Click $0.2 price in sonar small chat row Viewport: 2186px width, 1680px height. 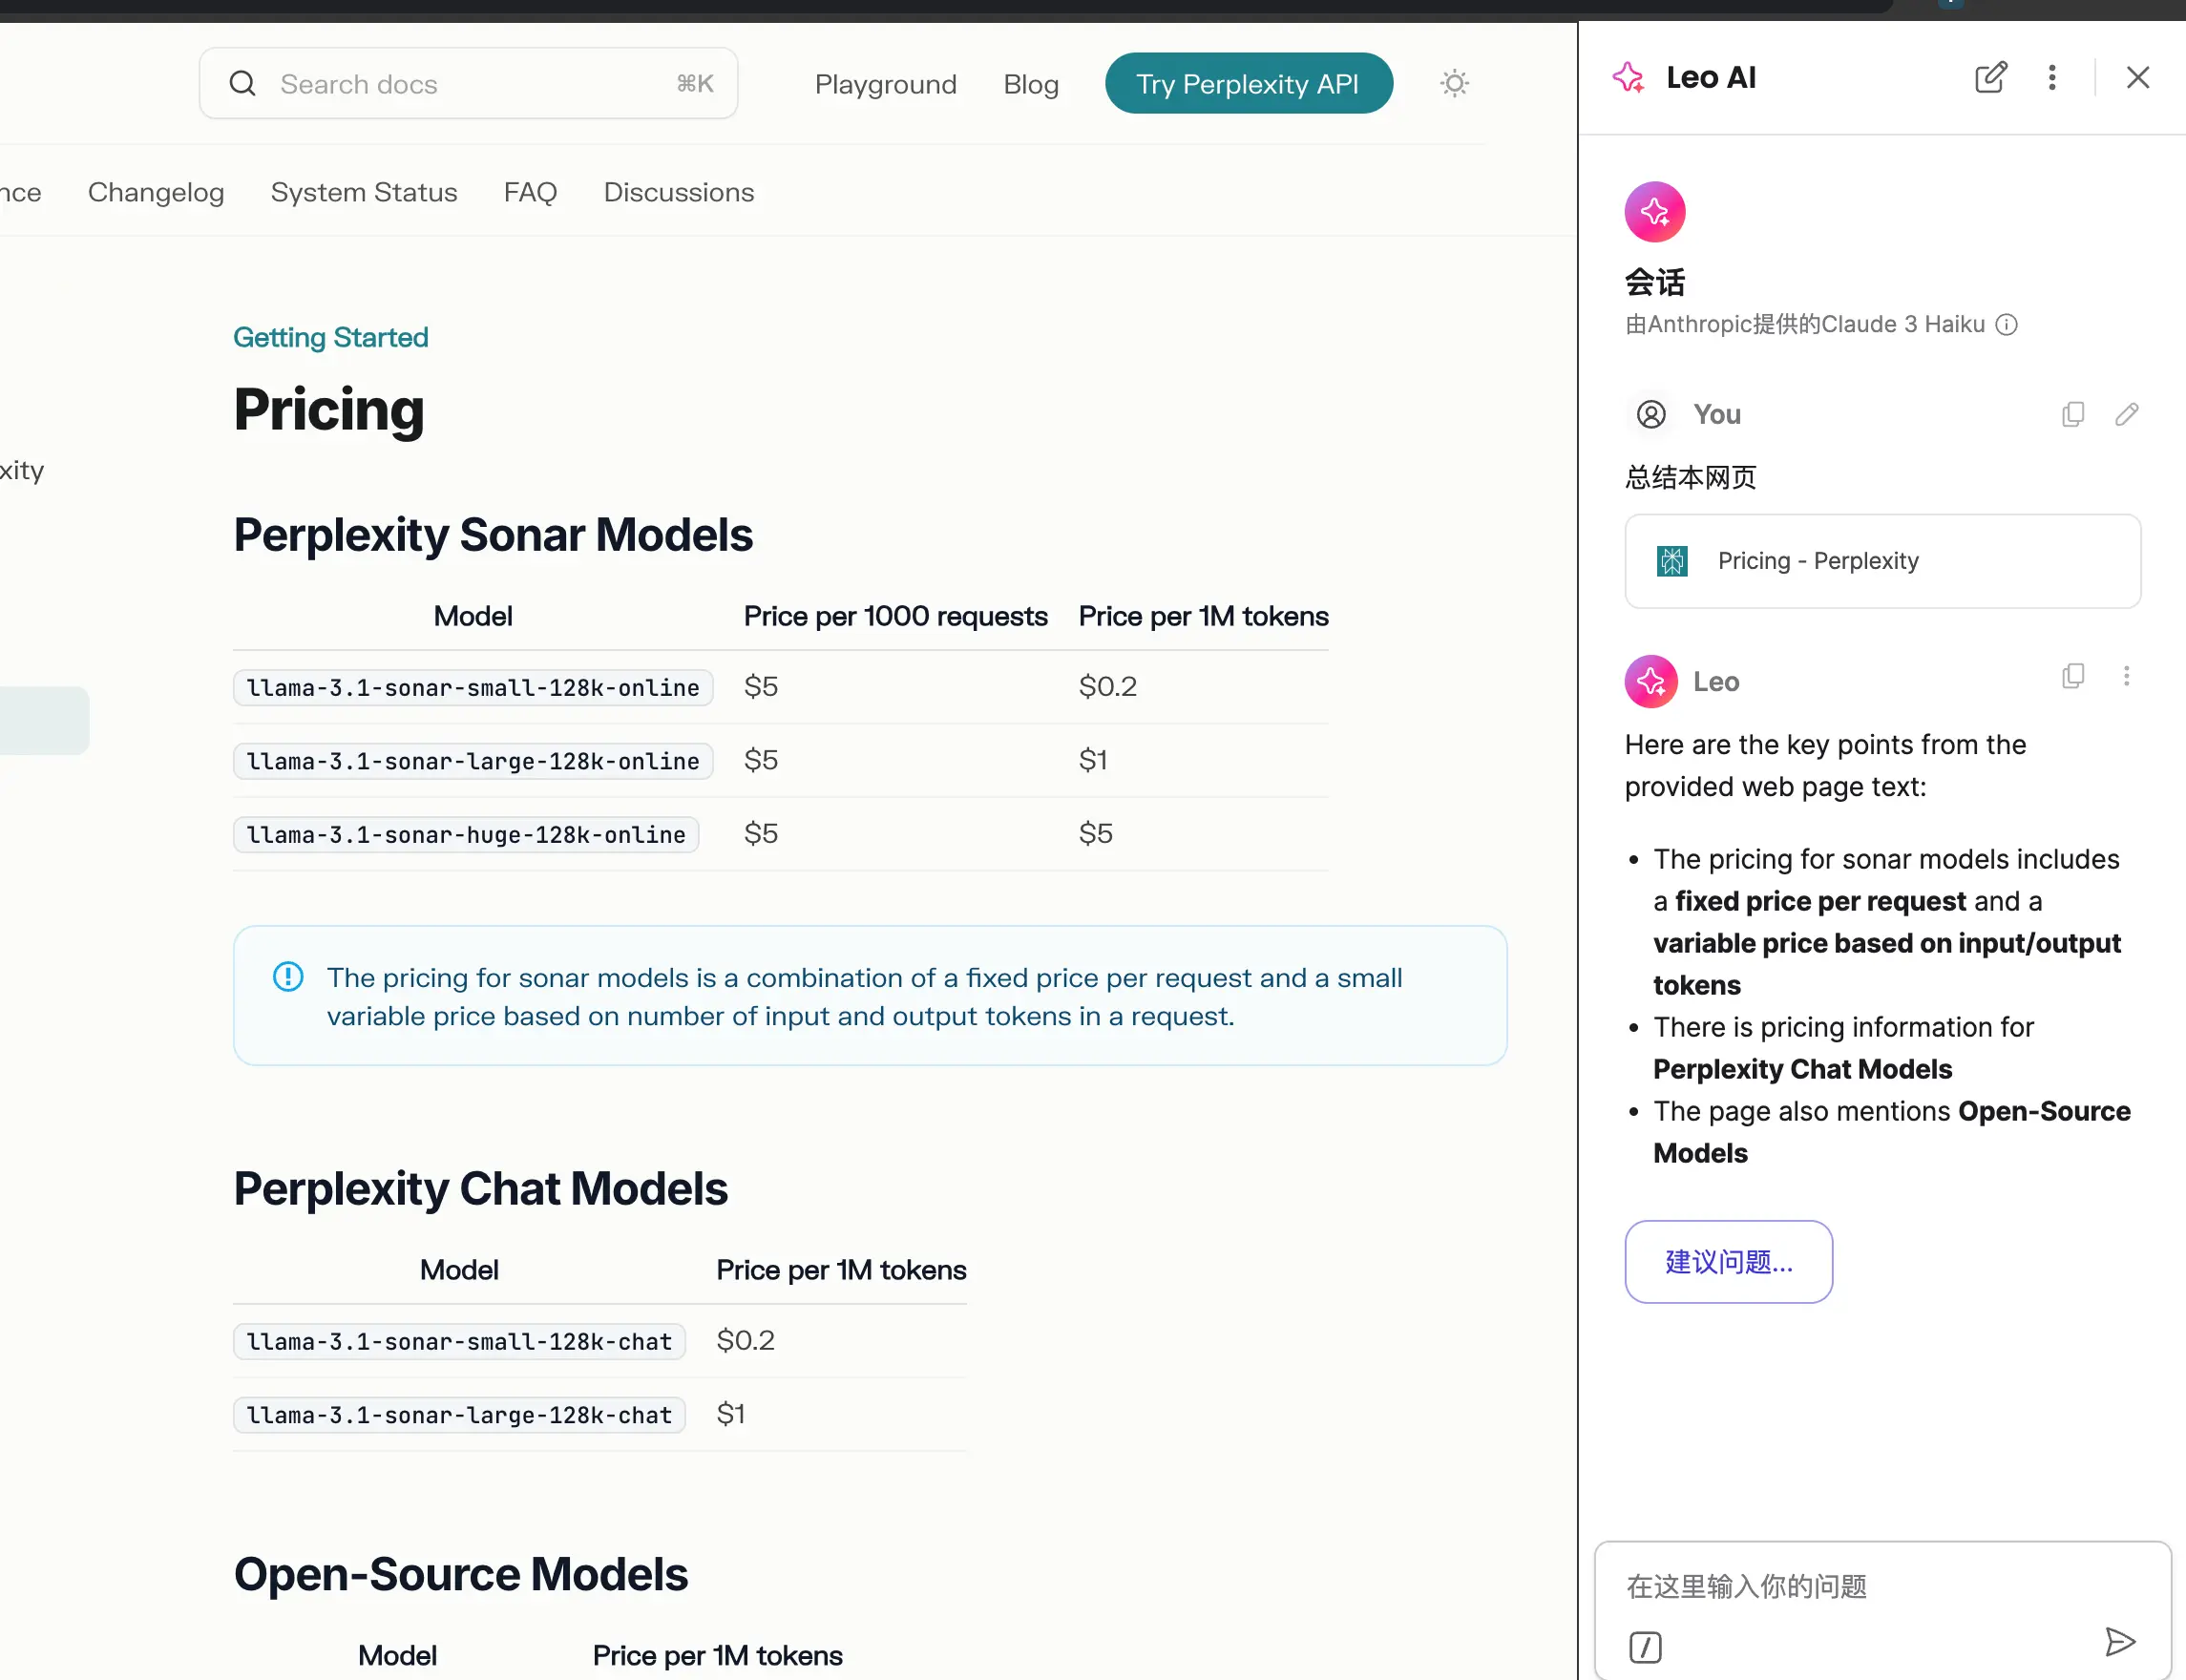tap(745, 1340)
